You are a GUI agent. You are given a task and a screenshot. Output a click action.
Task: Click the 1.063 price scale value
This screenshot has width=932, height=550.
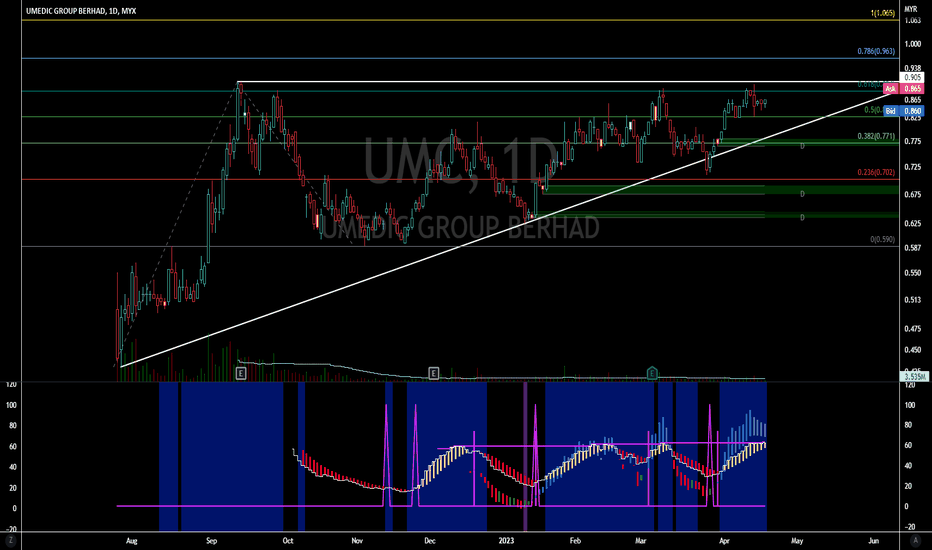912,21
